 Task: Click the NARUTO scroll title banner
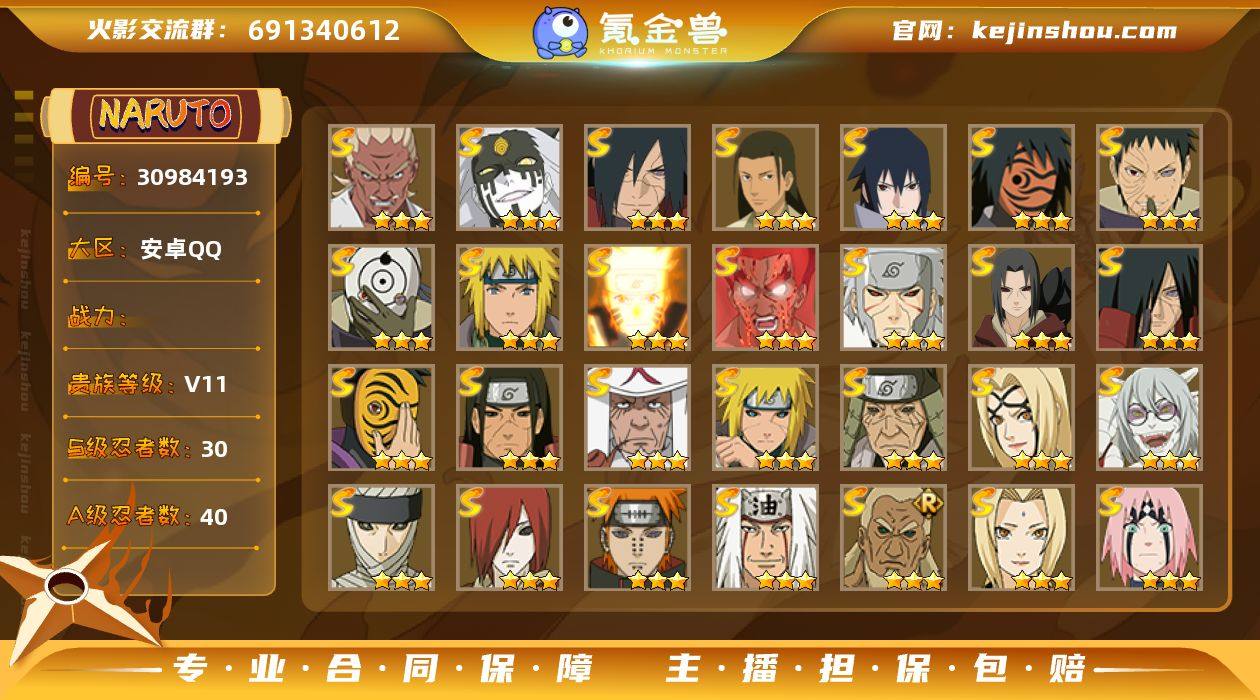(166, 115)
